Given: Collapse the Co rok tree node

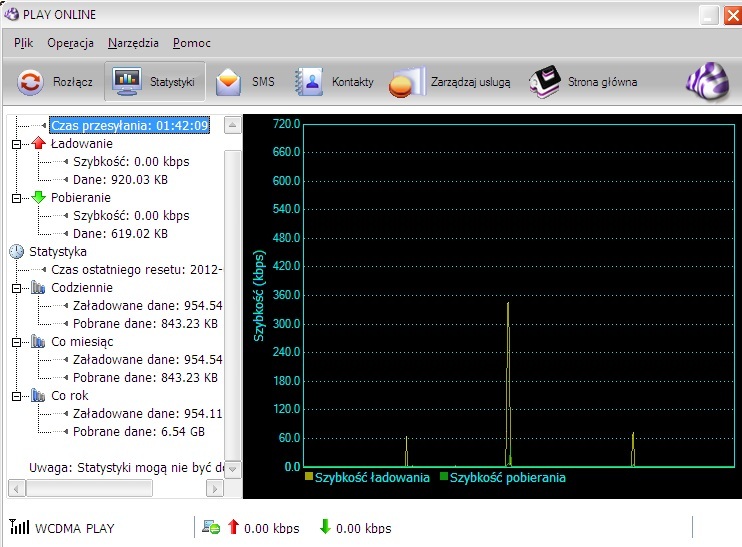Looking at the screenshot, I should point(17,396).
